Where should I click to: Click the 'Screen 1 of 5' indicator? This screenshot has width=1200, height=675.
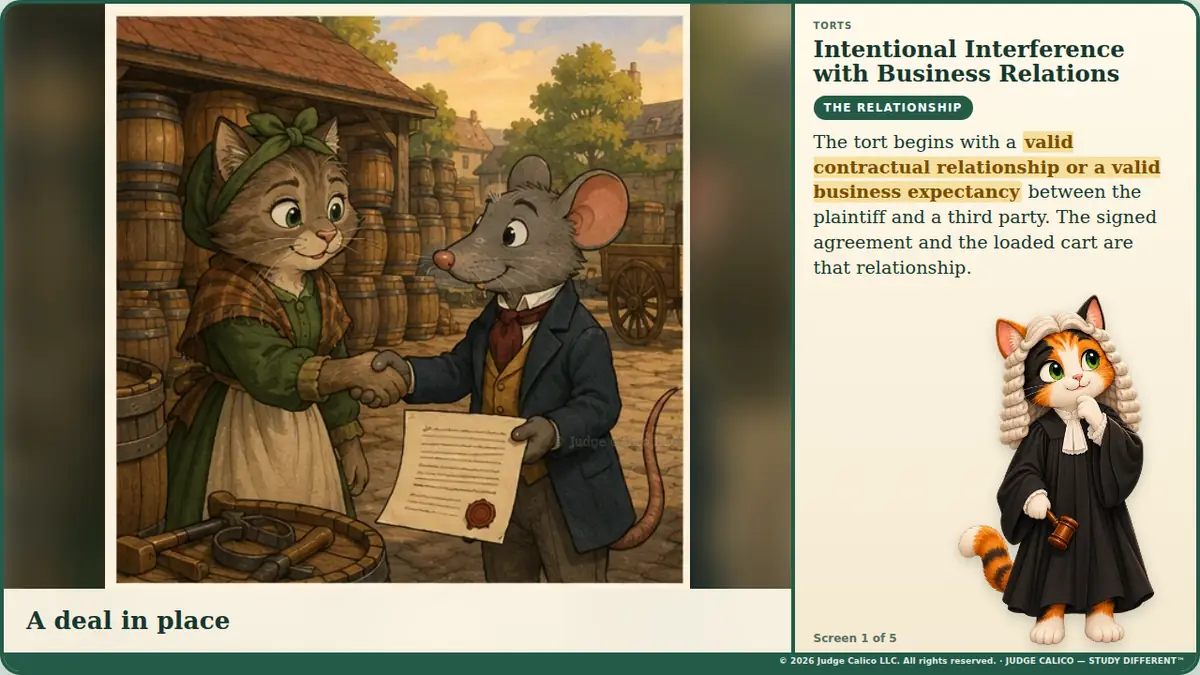click(855, 638)
